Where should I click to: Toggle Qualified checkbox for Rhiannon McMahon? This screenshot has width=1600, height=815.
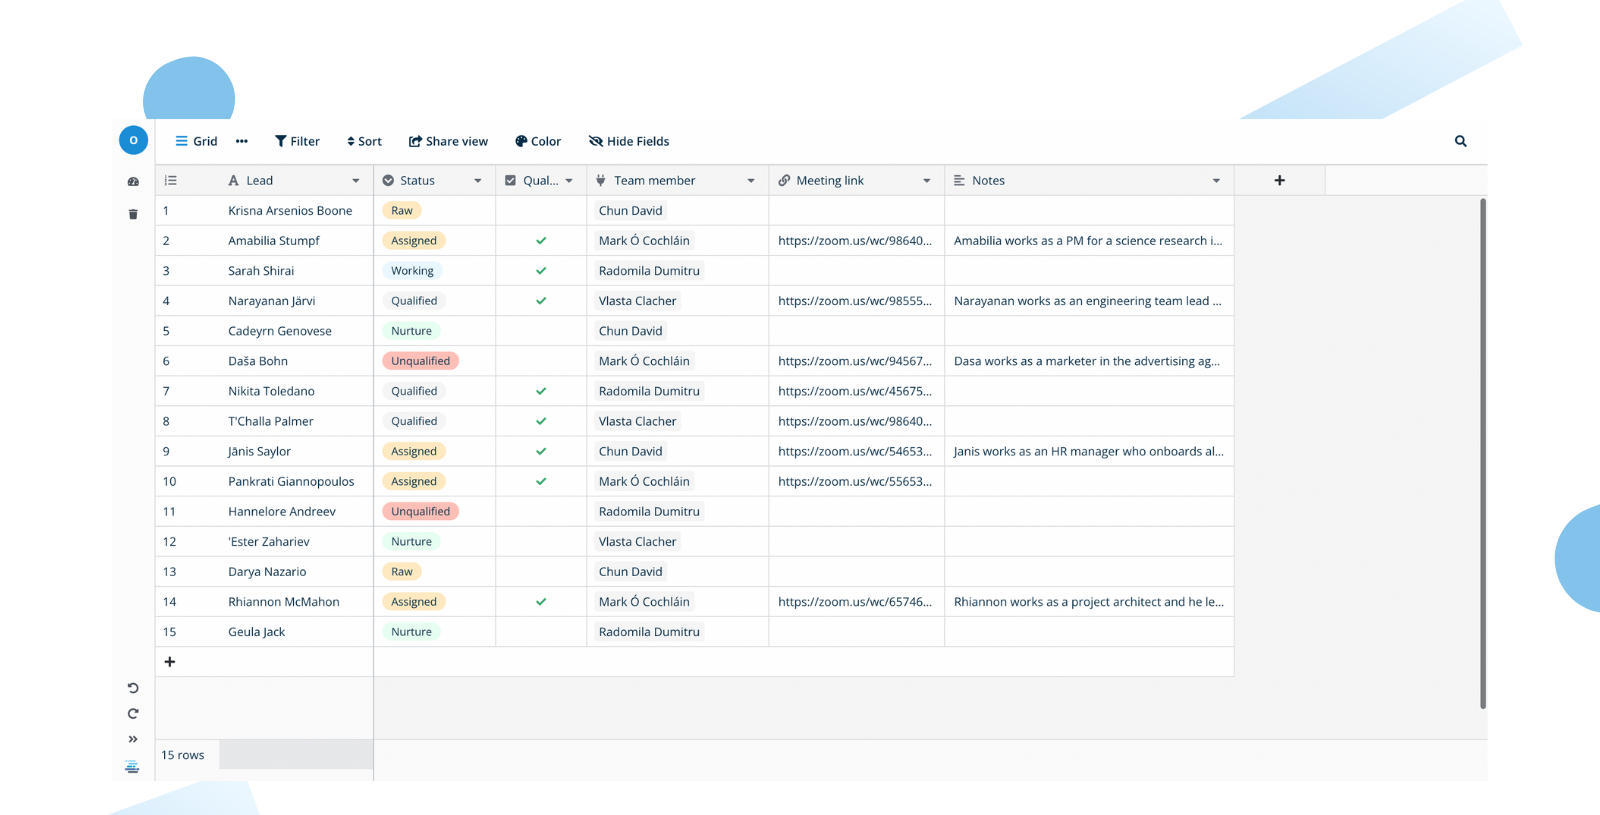tap(541, 602)
